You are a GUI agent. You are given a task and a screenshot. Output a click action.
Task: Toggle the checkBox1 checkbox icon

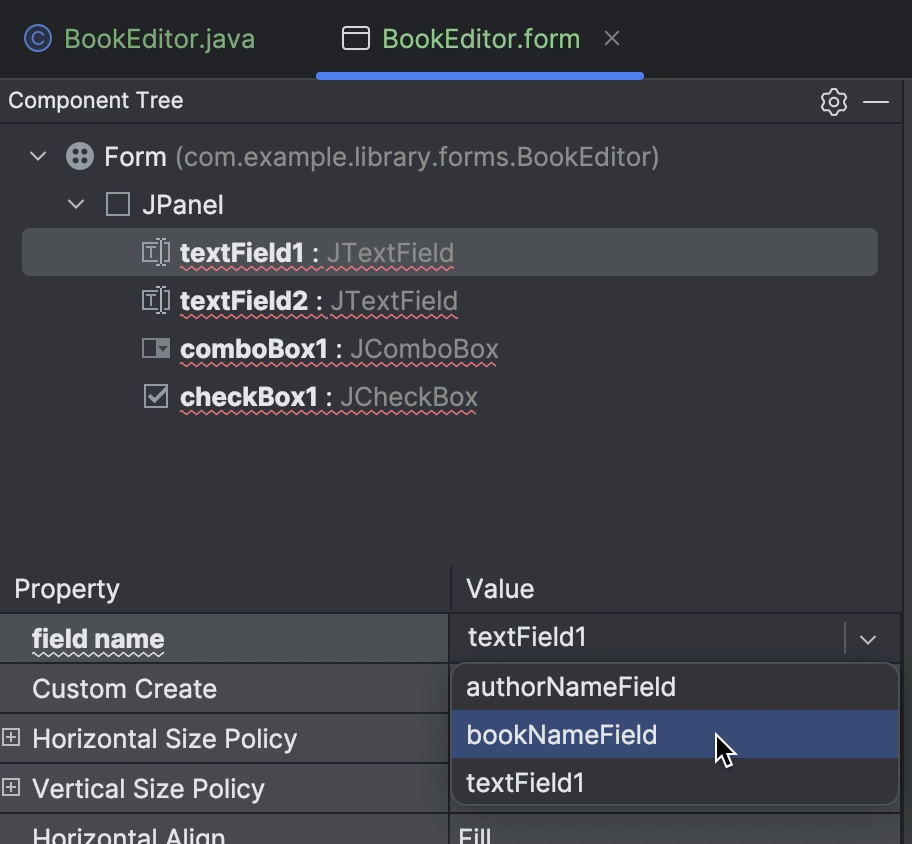(x=156, y=396)
